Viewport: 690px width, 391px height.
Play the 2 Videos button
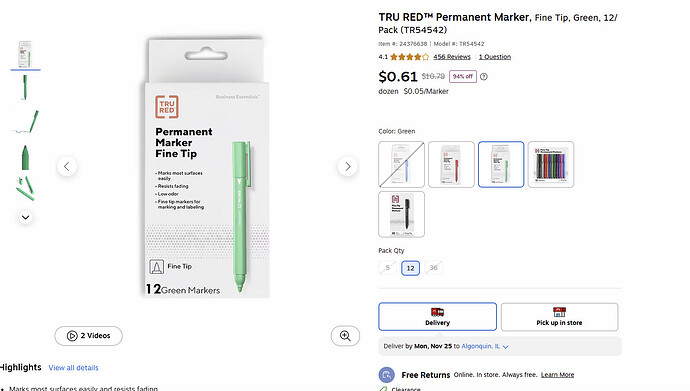(88, 336)
